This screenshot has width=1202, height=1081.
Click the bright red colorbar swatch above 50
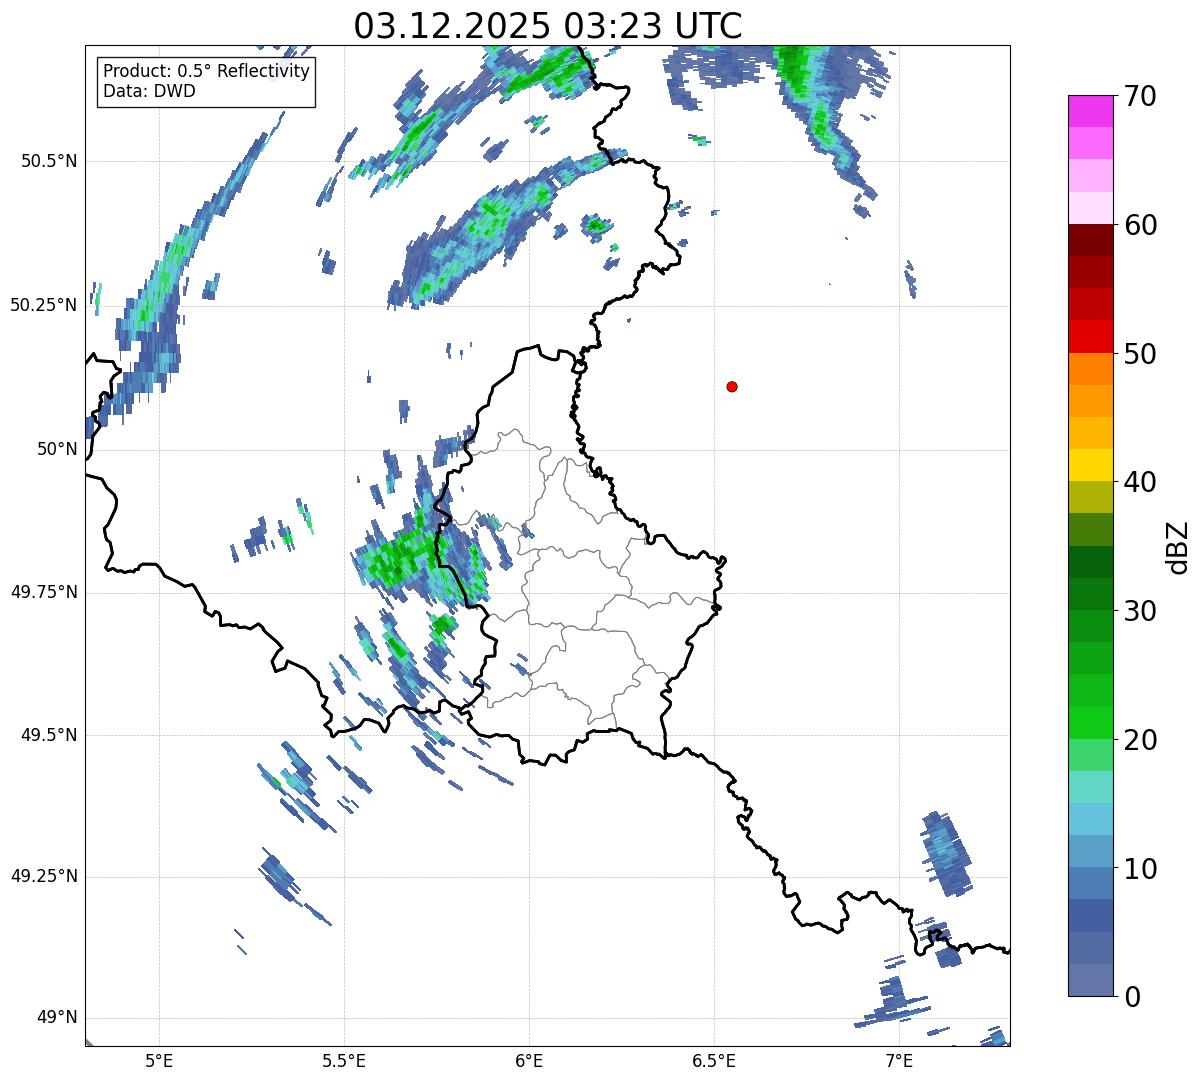tap(1090, 336)
